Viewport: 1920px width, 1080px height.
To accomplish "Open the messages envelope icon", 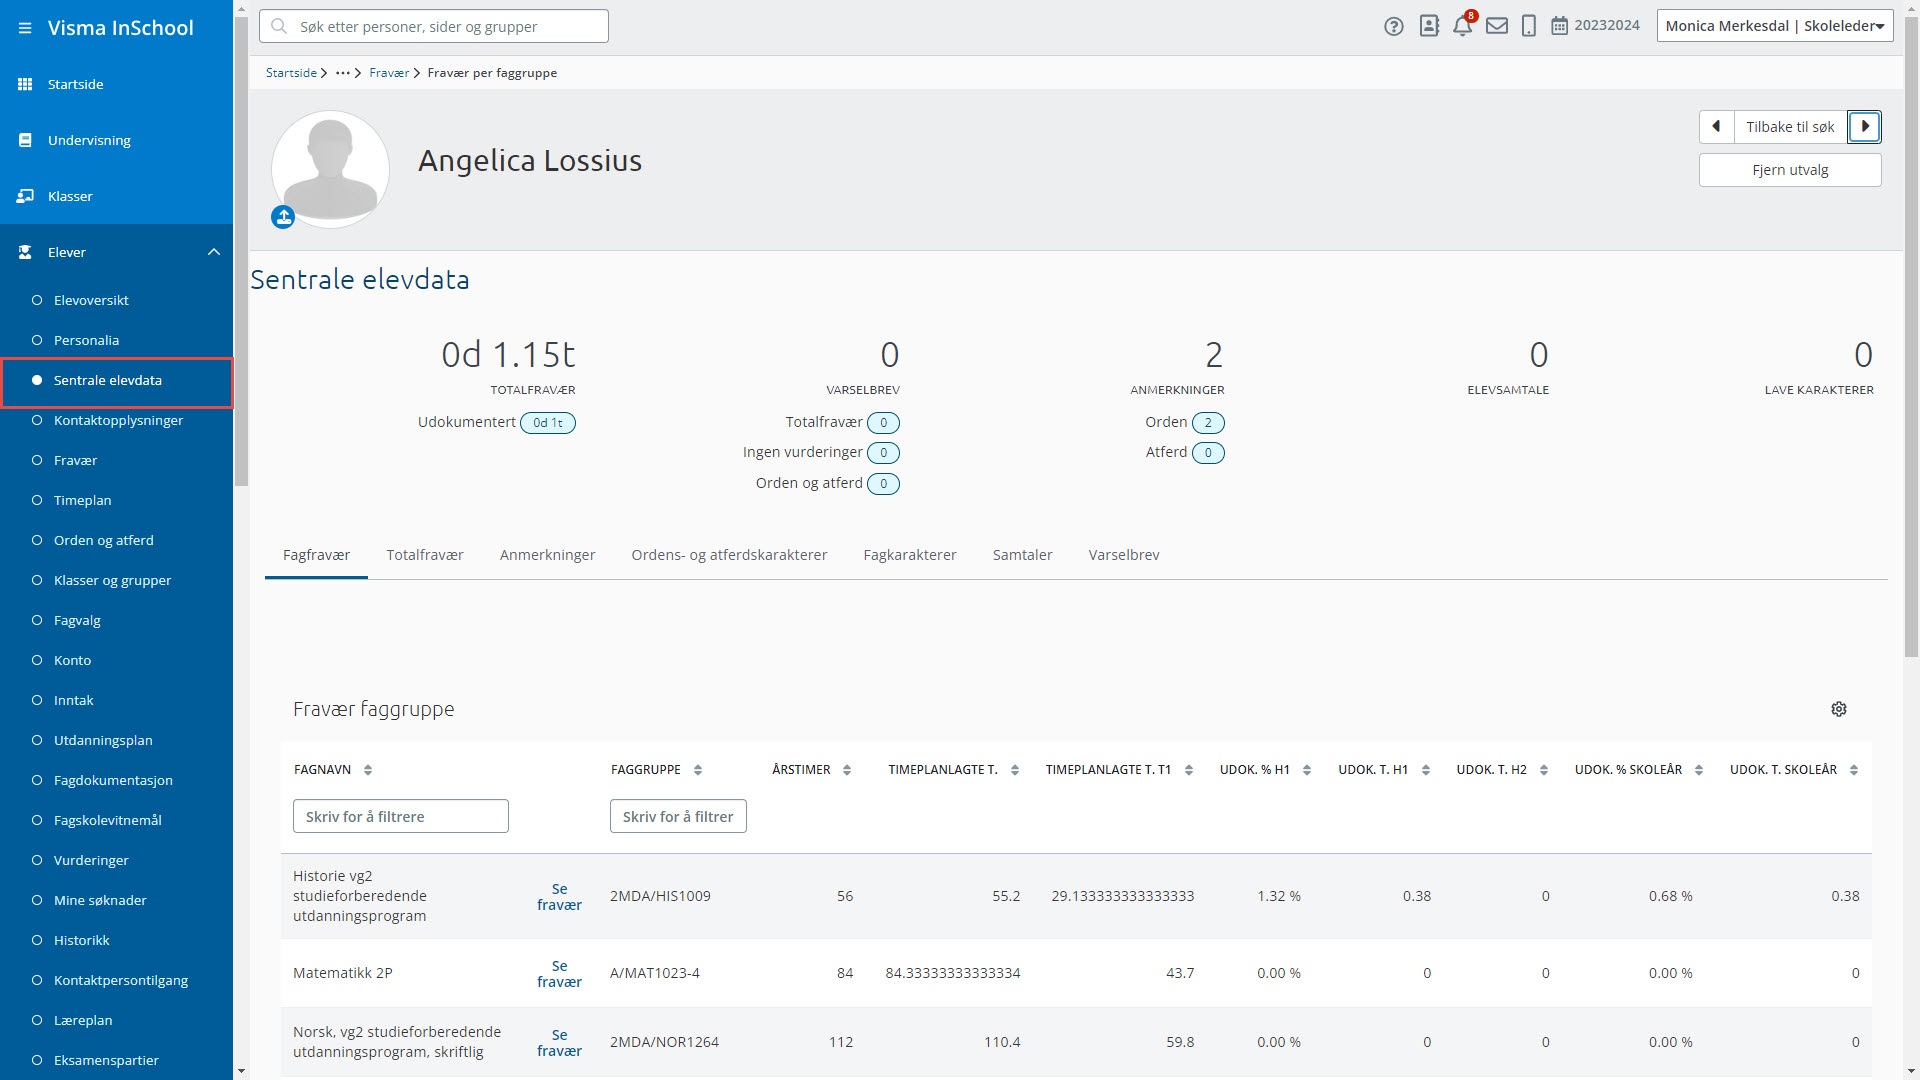I will (x=1496, y=26).
